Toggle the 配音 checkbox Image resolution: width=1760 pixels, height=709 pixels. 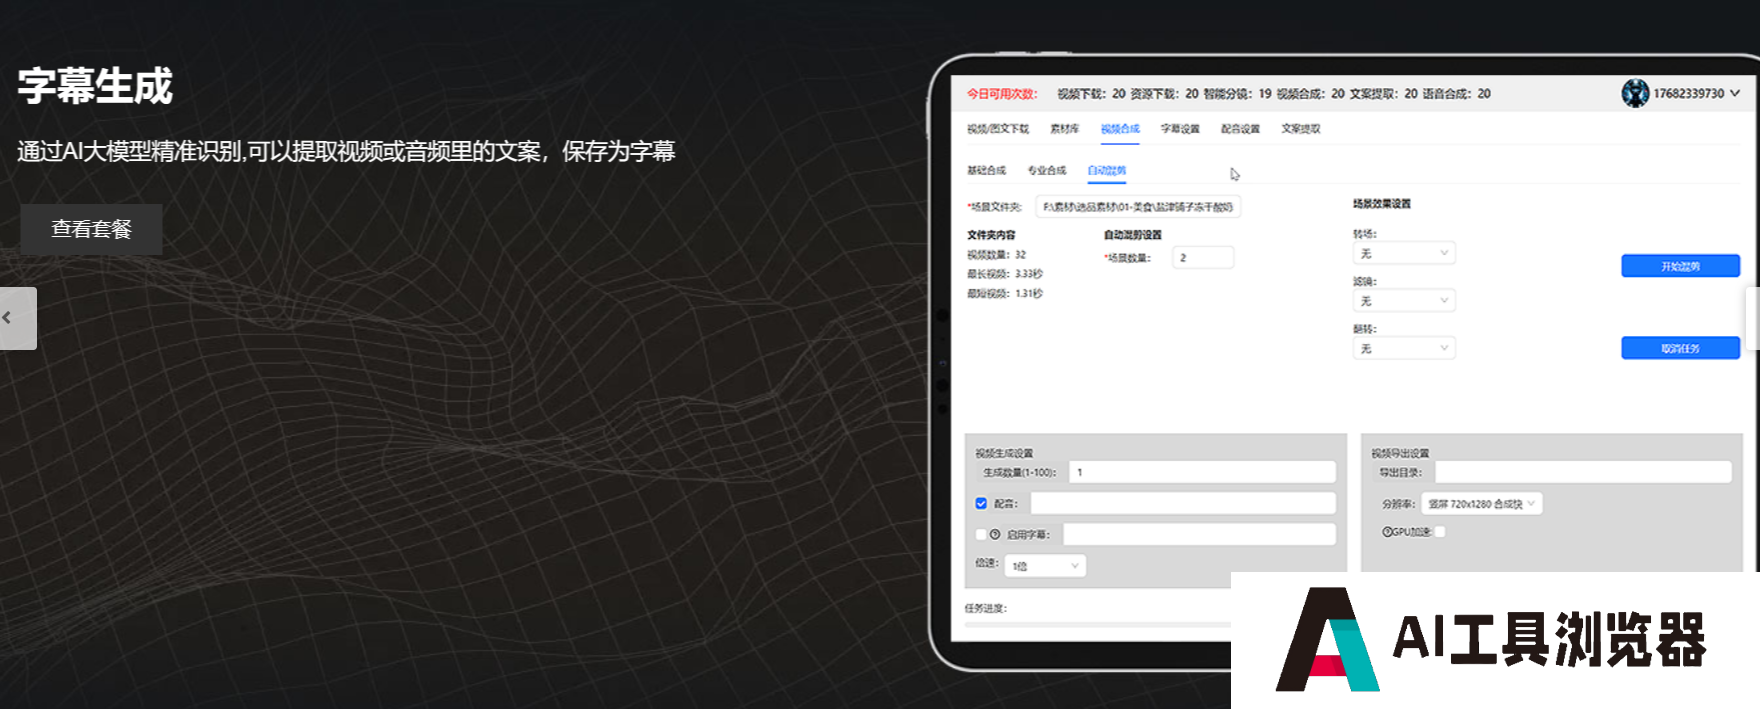tap(981, 503)
